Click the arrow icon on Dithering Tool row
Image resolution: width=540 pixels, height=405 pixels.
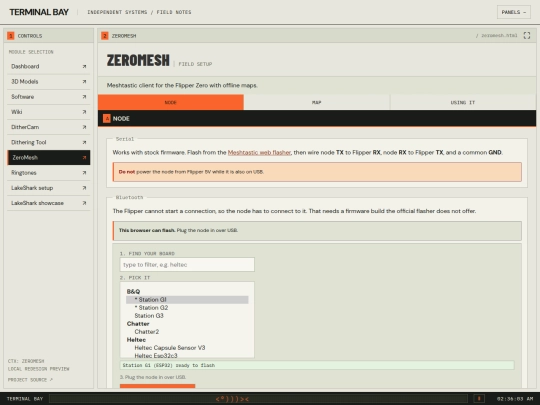84,142
